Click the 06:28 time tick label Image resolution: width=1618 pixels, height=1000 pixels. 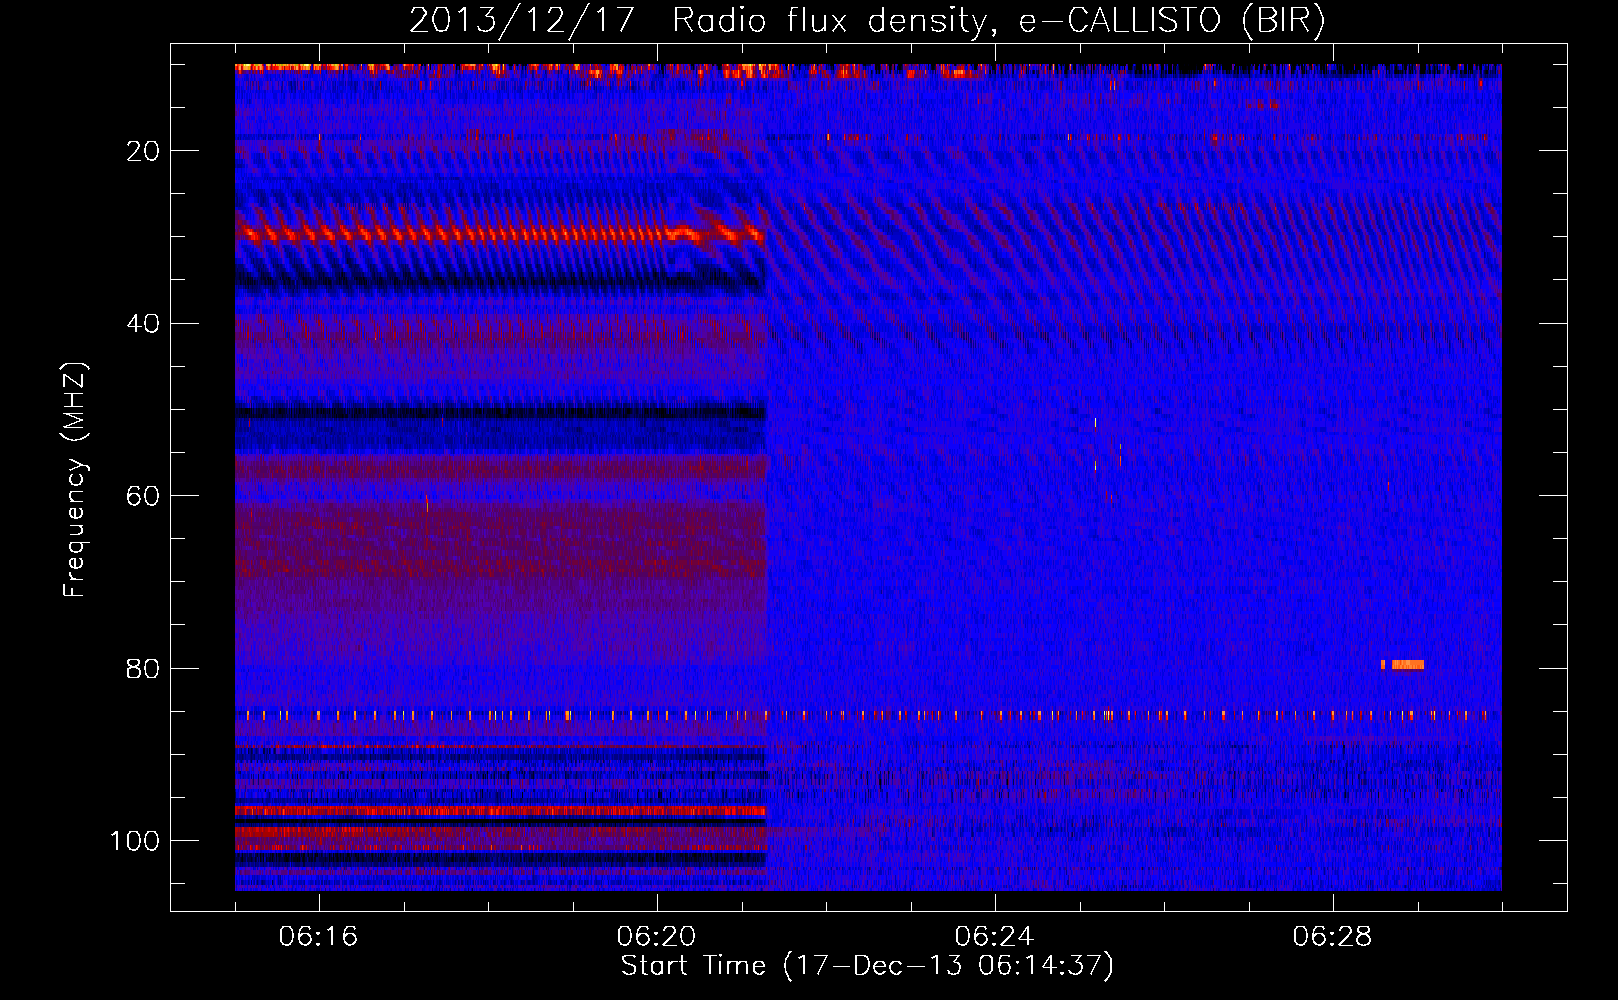tap(1332, 937)
